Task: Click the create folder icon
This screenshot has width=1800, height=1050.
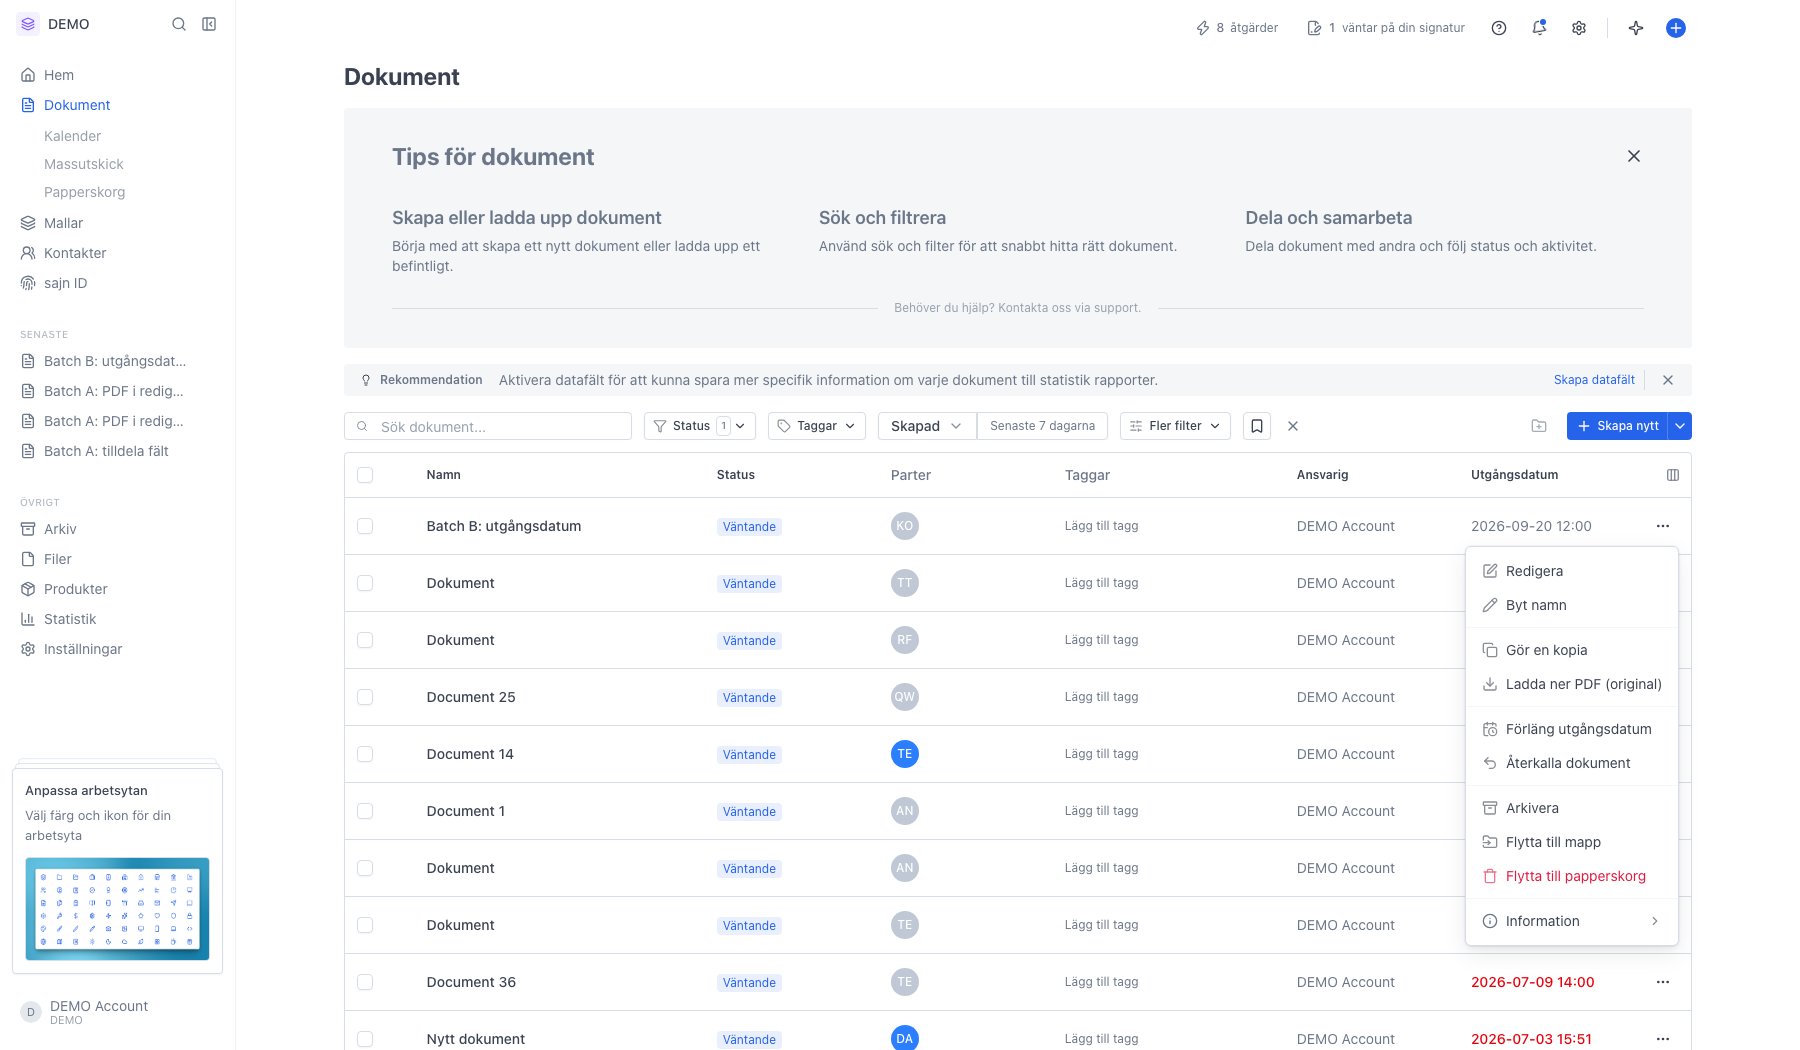Action: click(1539, 426)
